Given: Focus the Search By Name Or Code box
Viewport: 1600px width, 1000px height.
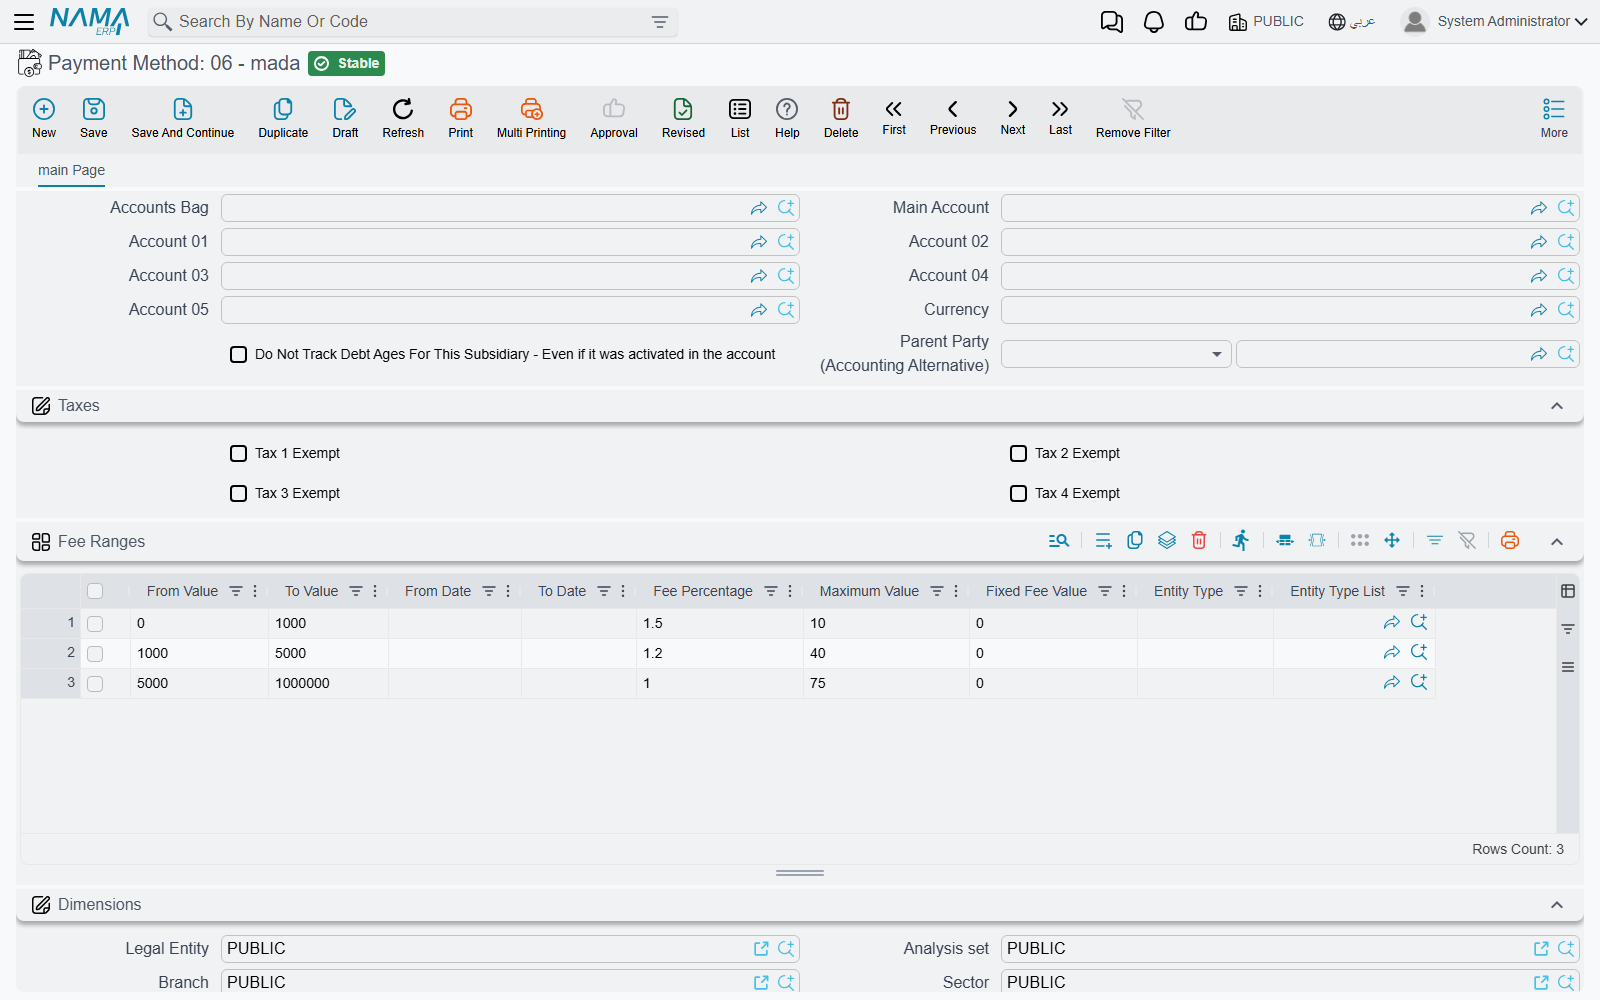Looking at the screenshot, I should [x=410, y=22].
